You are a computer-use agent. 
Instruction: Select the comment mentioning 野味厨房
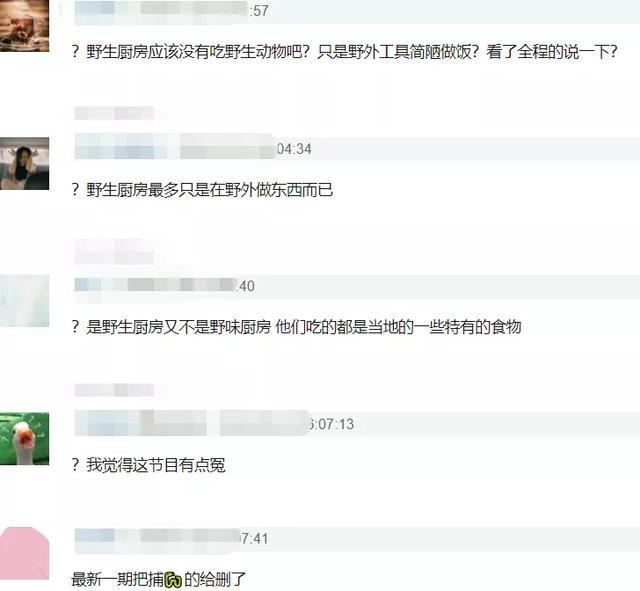point(296,327)
